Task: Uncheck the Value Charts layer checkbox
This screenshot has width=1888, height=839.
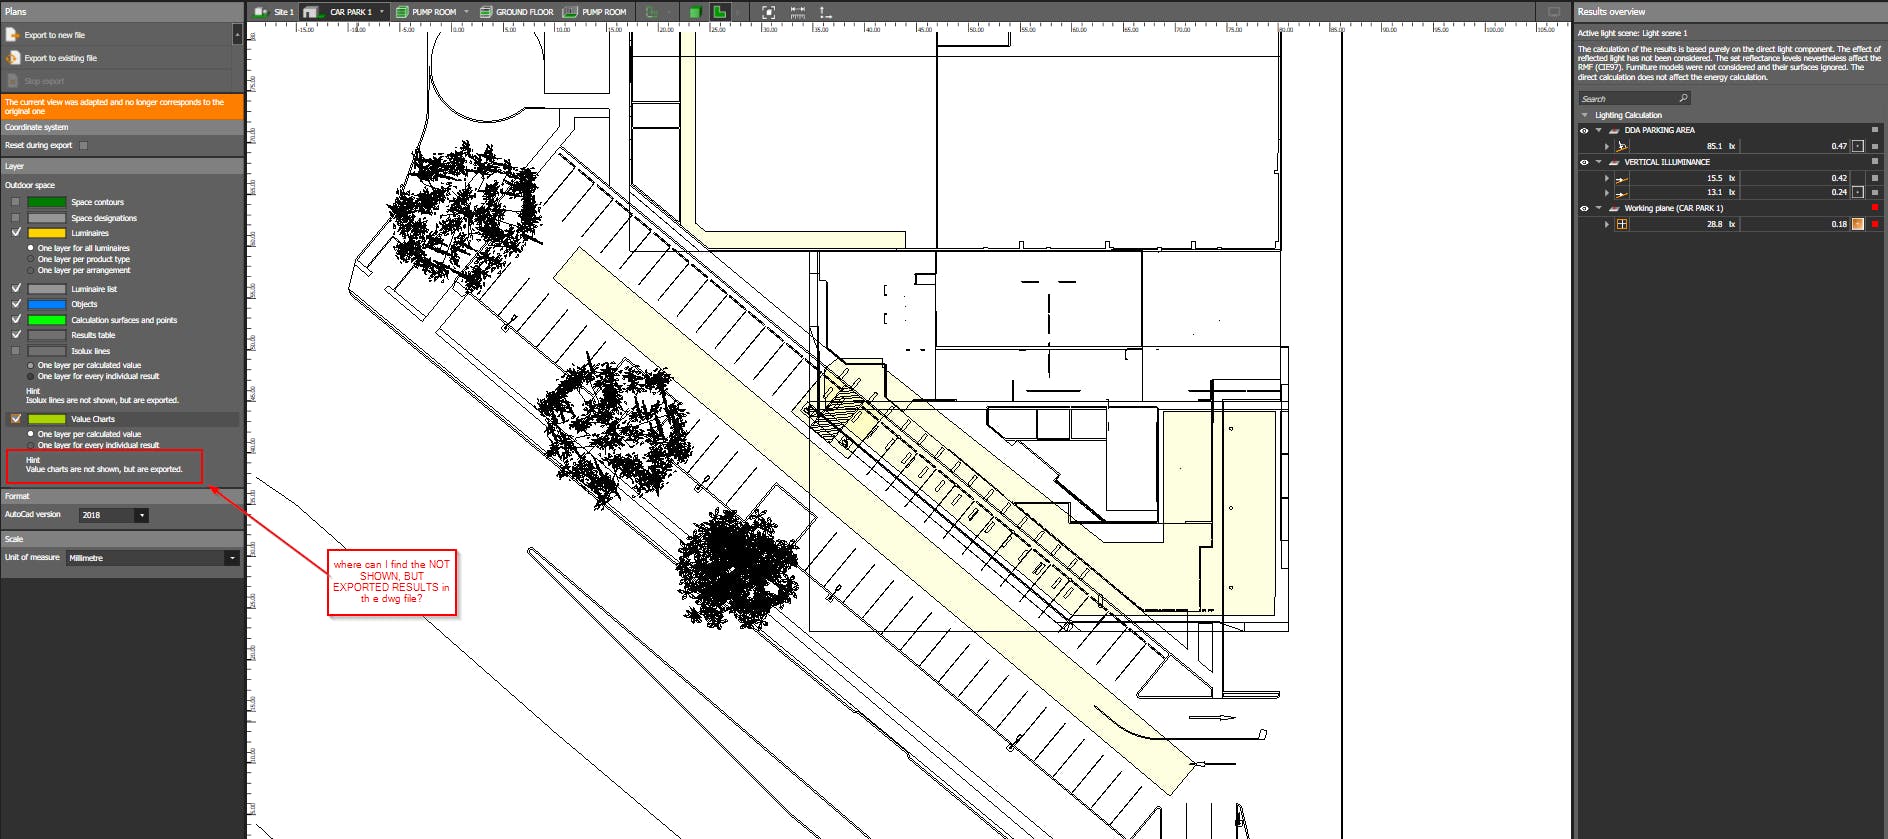Action: [16, 419]
